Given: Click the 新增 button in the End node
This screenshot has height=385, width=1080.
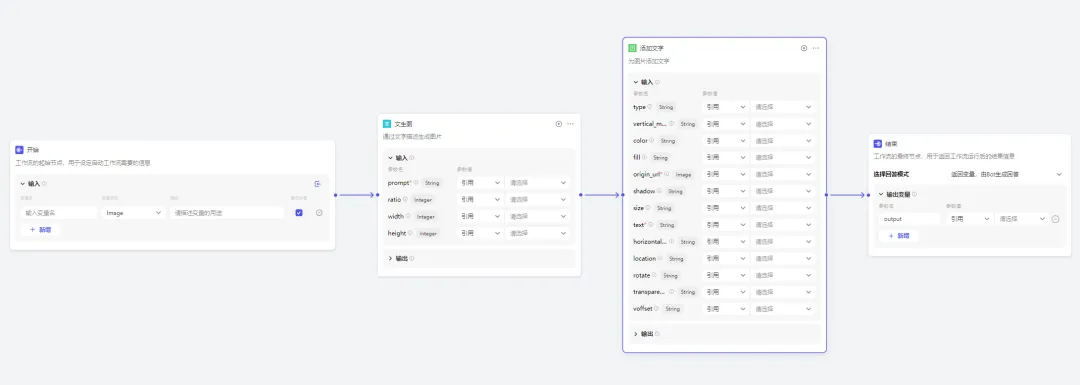Looking at the screenshot, I should pyautogui.click(x=898, y=236).
